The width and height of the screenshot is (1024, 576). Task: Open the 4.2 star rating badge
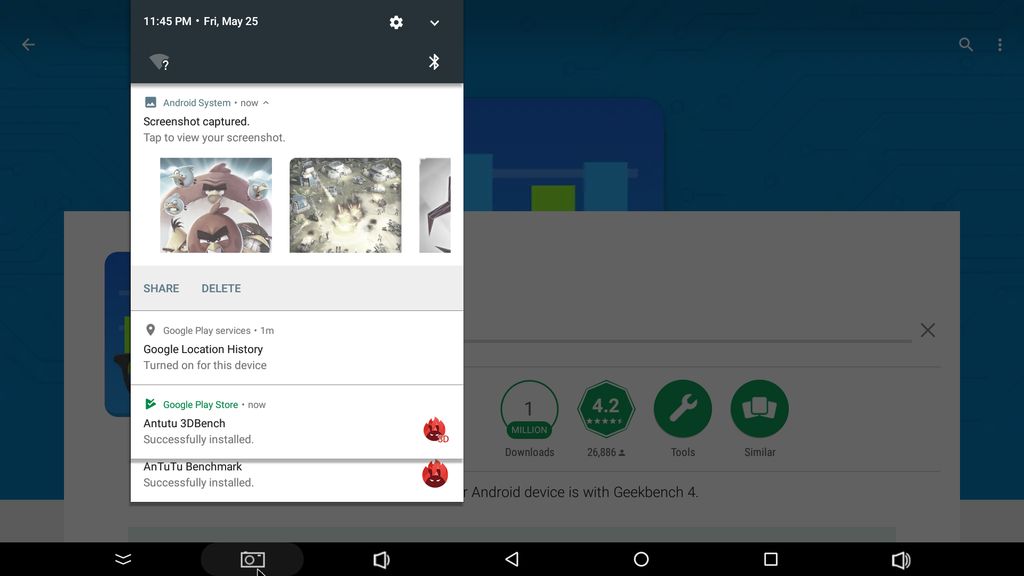click(606, 409)
